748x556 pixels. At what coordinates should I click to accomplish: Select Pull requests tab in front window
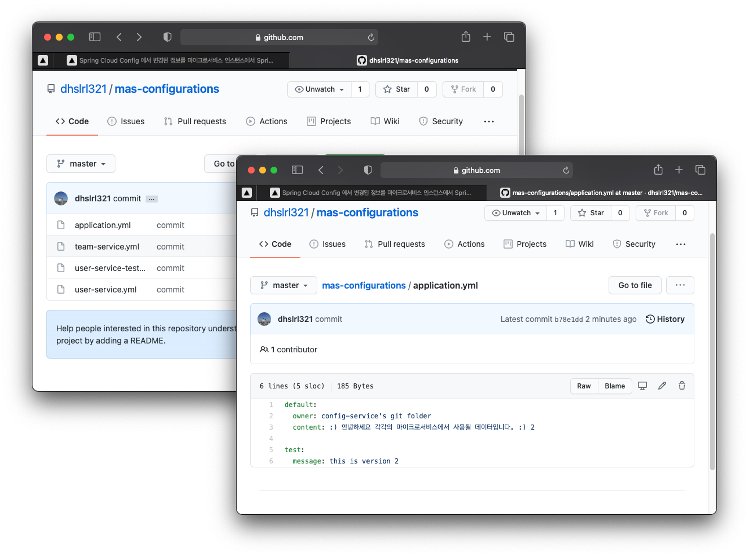point(395,244)
